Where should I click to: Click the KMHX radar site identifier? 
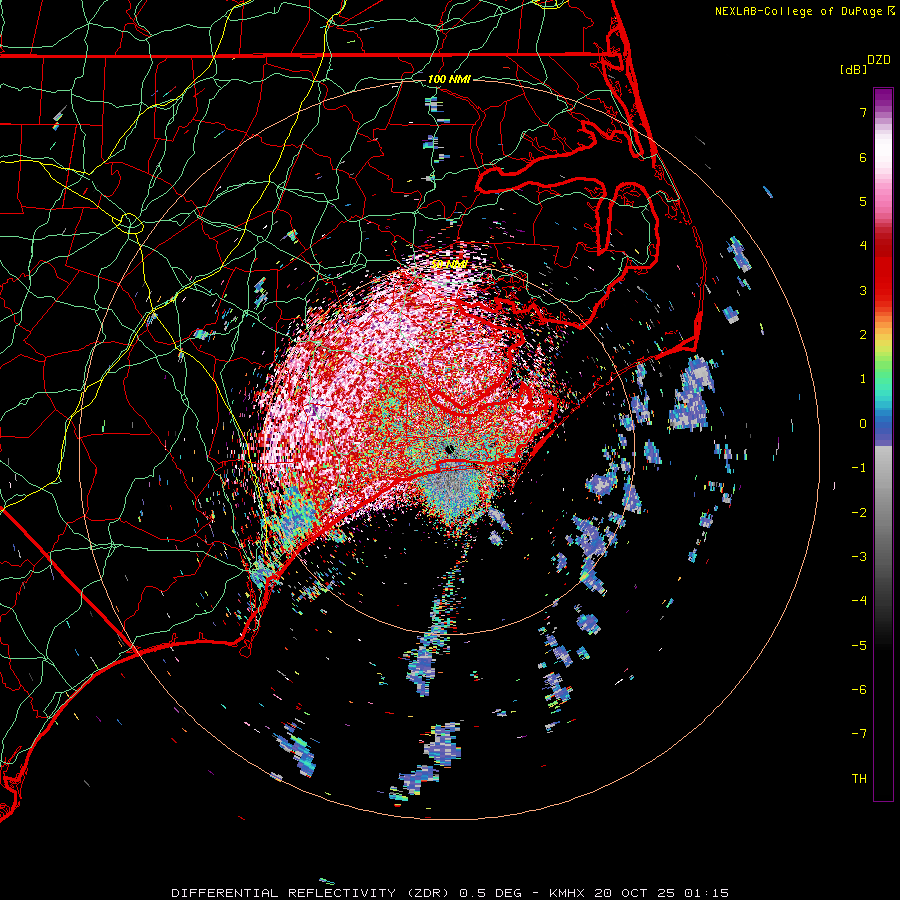tap(568, 893)
